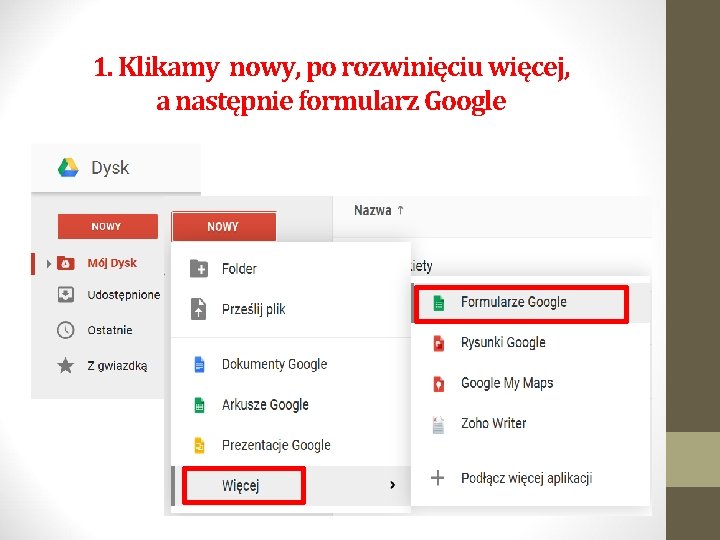The image size is (720, 540).
Task: Select Prezentacje Google menu entry
Action: coord(291,445)
